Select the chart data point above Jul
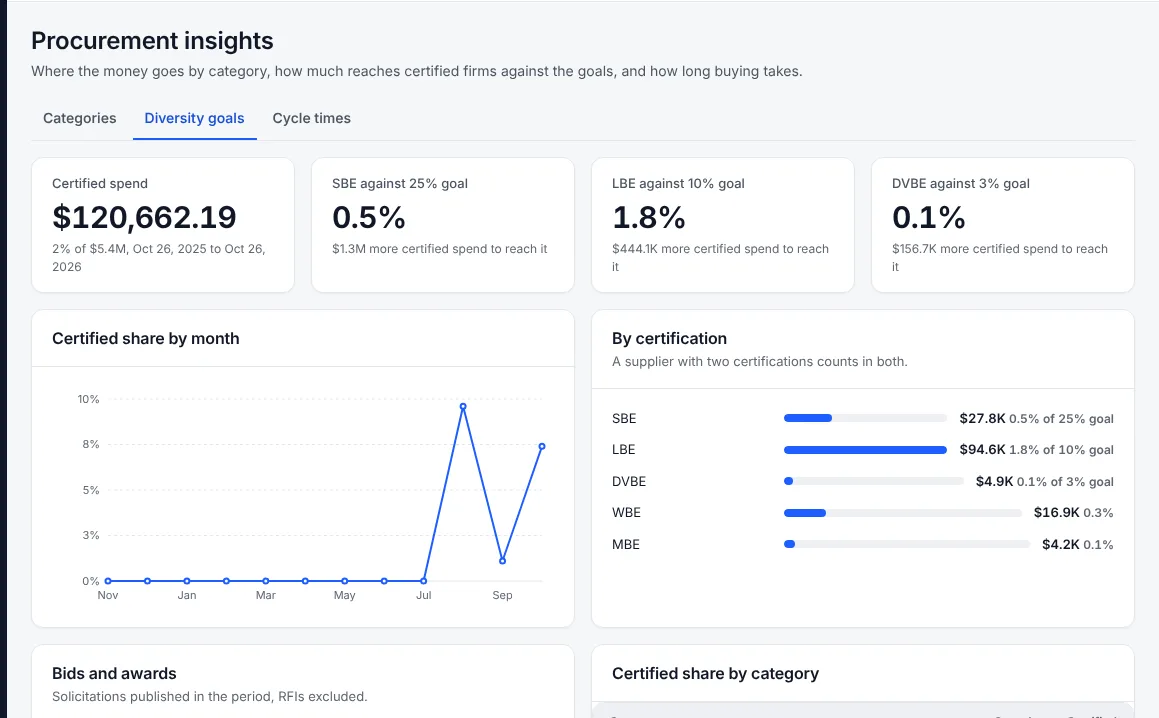The width and height of the screenshot is (1159, 718). click(424, 581)
